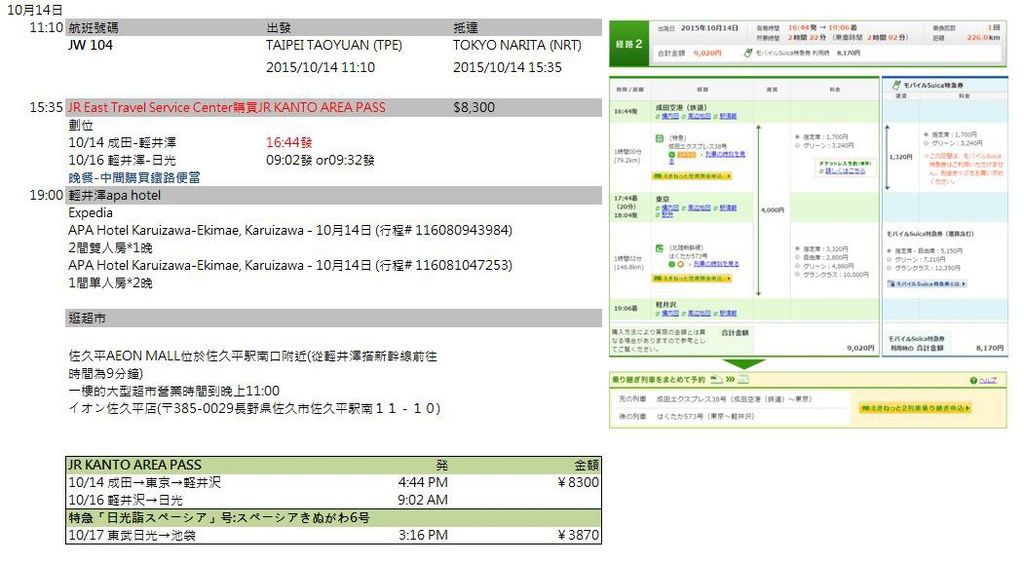Viewport: 1024px width, 563px height.
Task: Open 構内図 link for 東京 station
Action: 670,208
